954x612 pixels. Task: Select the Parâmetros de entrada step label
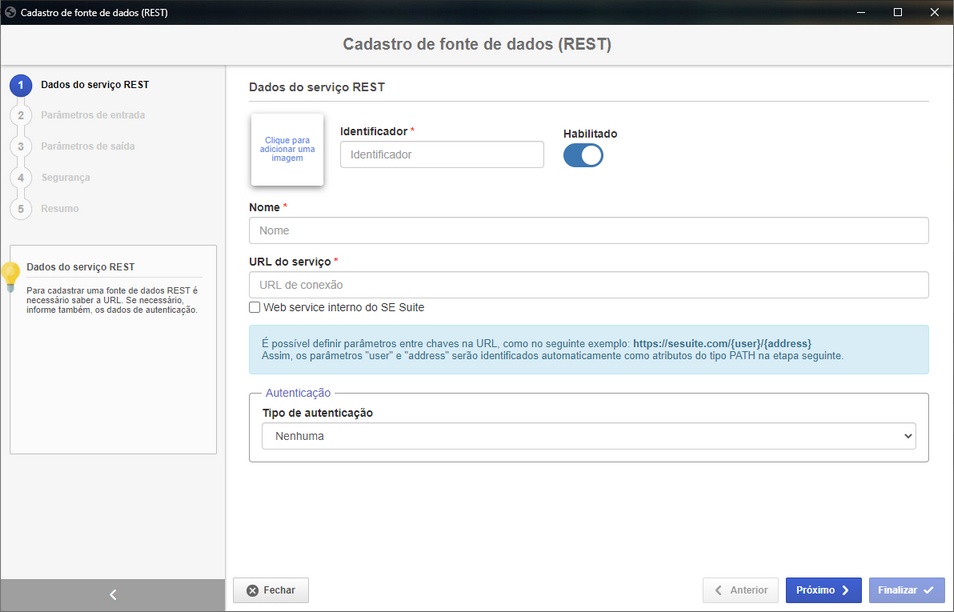click(x=93, y=115)
